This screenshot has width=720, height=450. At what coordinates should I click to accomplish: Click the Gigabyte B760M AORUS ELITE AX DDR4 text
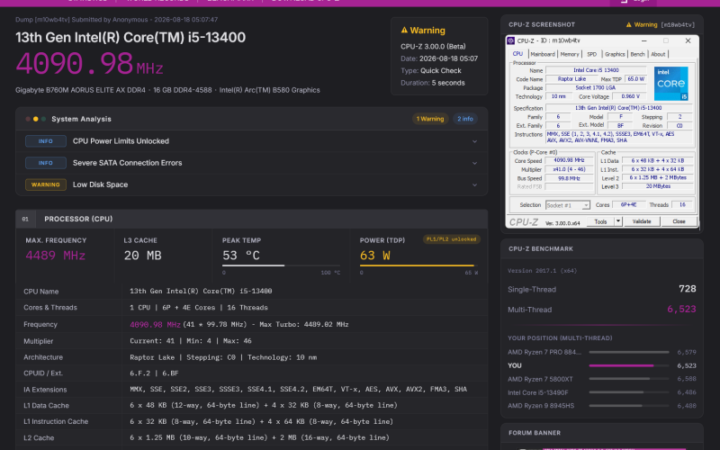(80, 90)
